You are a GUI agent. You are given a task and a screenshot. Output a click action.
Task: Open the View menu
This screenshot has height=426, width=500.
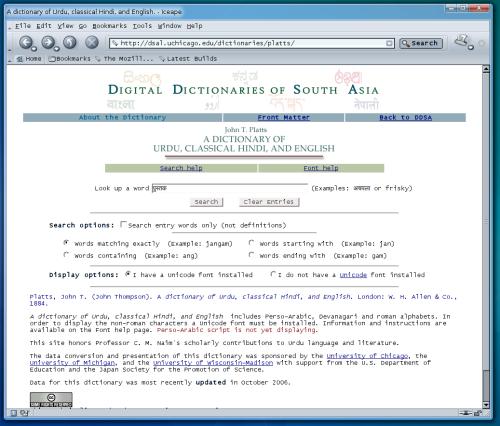click(65, 26)
